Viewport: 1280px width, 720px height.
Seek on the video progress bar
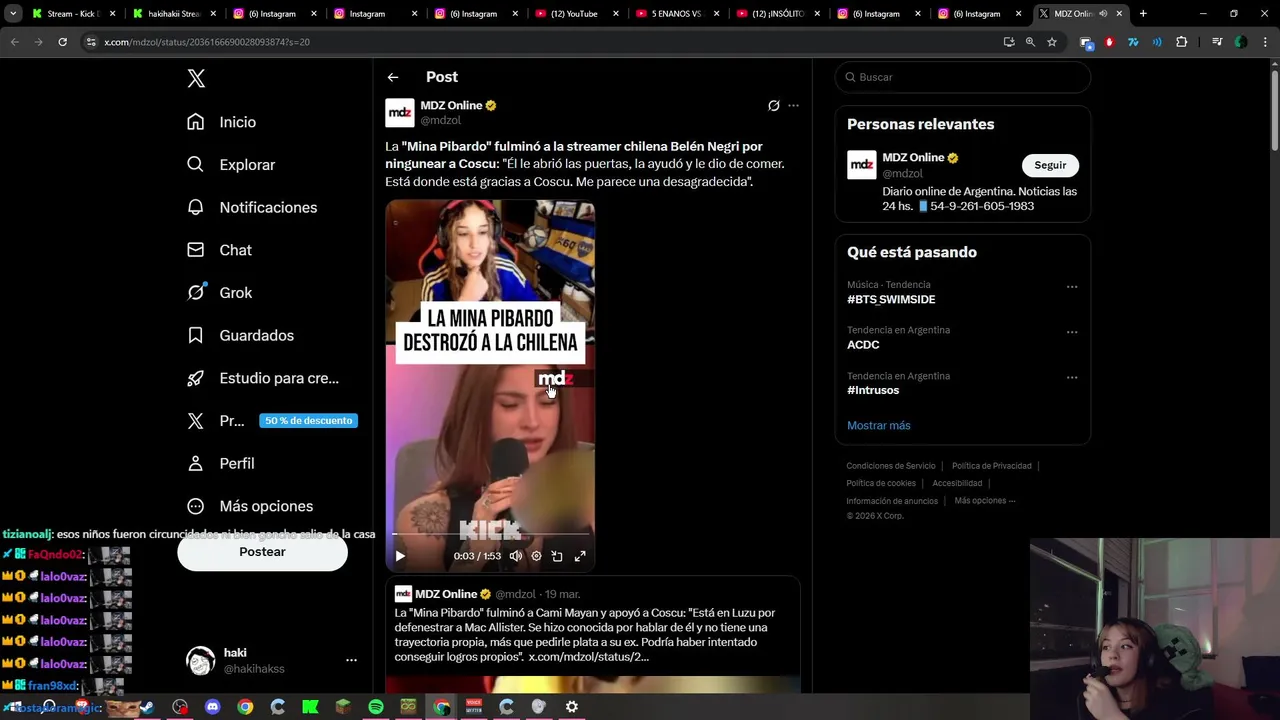(490, 535)
